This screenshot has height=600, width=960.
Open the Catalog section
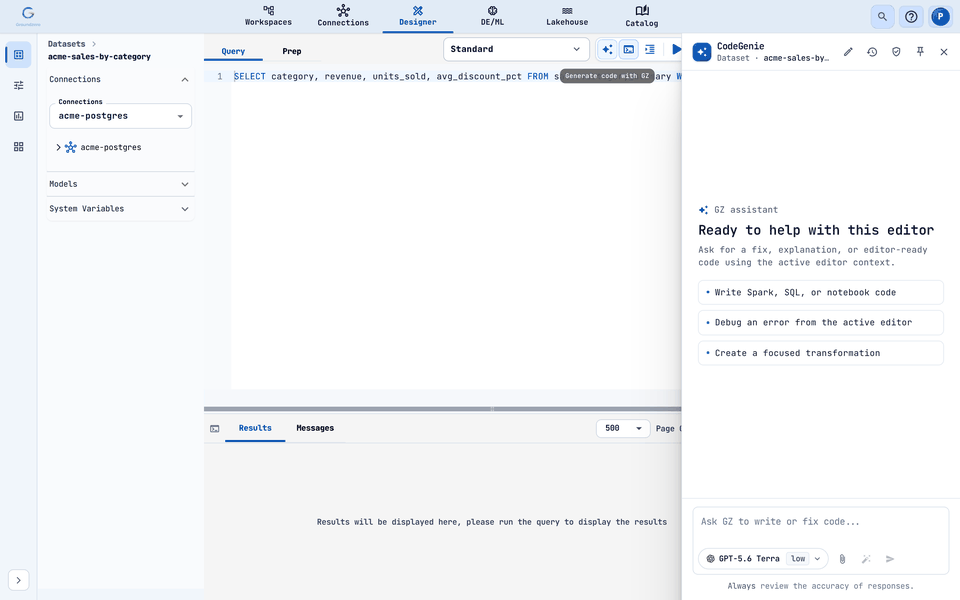[642, 16]
